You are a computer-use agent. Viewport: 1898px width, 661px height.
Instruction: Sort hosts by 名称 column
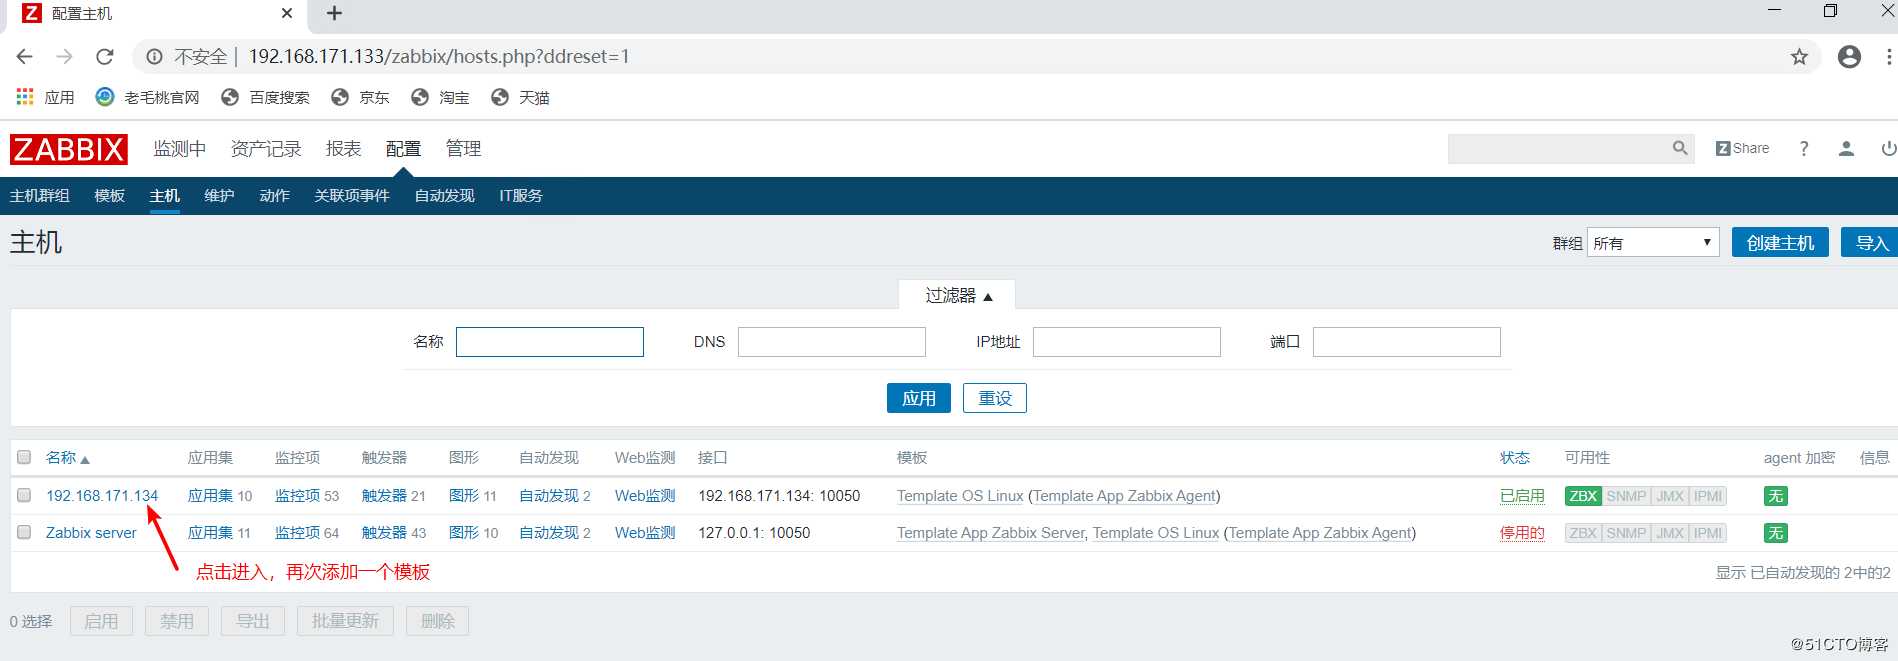coord(67,458)
